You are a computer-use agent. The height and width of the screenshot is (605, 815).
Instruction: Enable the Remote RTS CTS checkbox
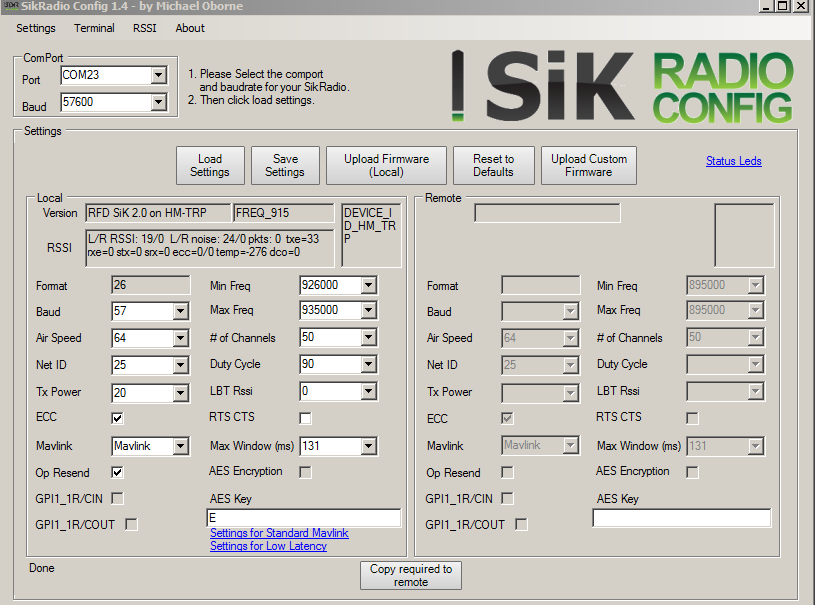(692, 418)
